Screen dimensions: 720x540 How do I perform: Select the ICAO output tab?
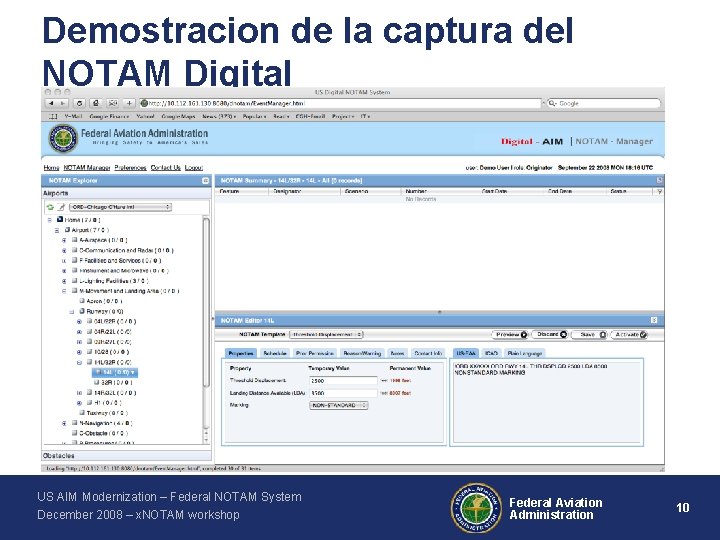[491, 353]
